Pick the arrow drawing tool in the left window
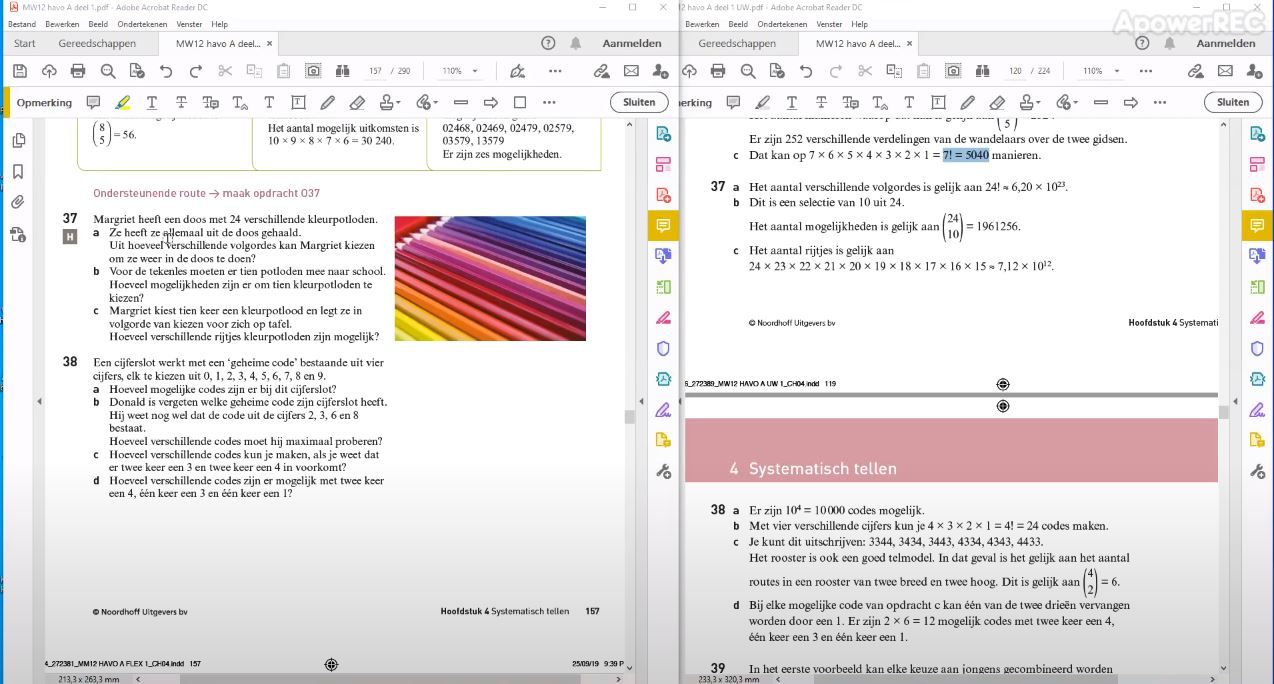 point(490,102)
